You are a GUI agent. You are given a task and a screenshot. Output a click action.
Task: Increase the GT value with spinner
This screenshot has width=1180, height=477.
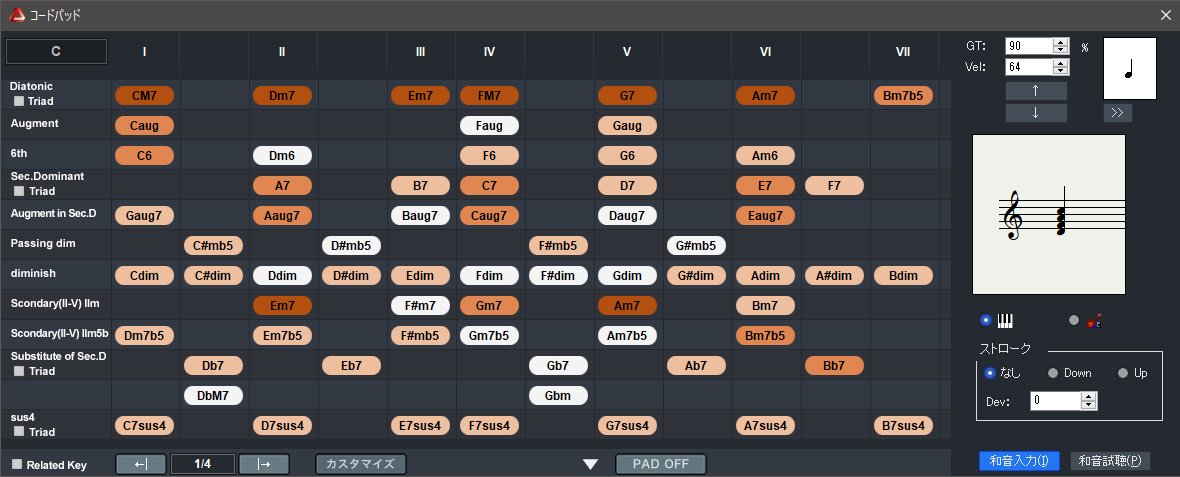[1062, 42]
